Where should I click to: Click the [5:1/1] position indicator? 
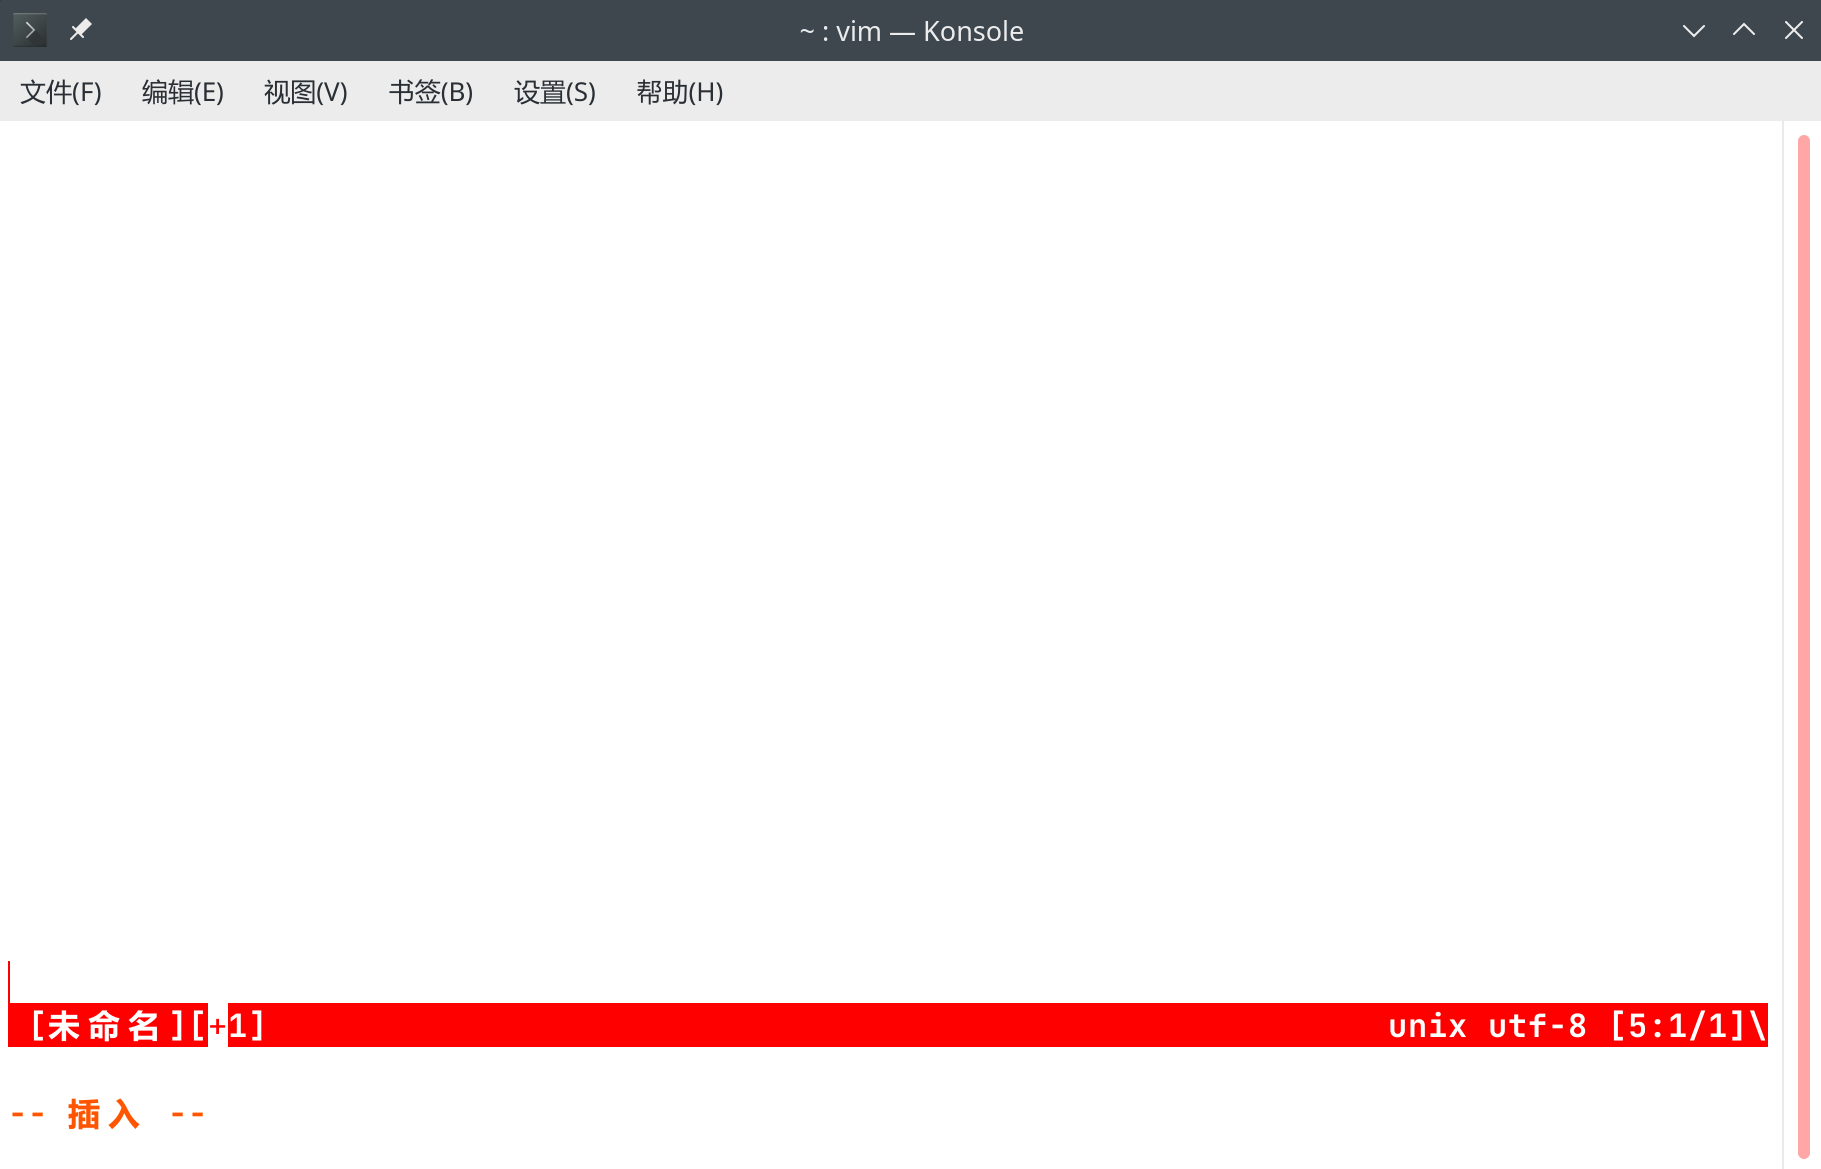tap(1677, 1025)
